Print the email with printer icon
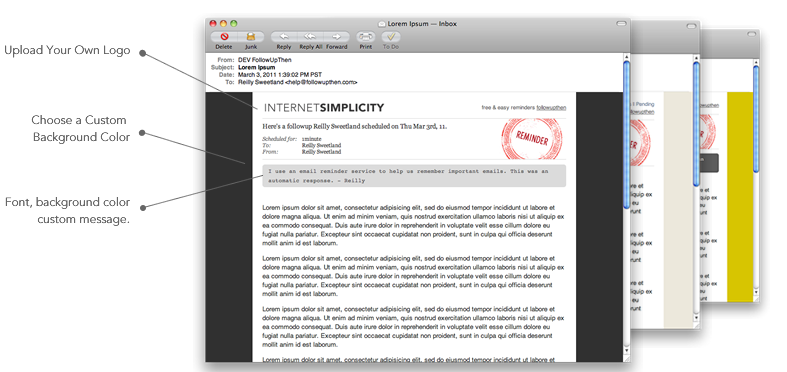This screenshot has width=787, height=372. coord(365,37)
